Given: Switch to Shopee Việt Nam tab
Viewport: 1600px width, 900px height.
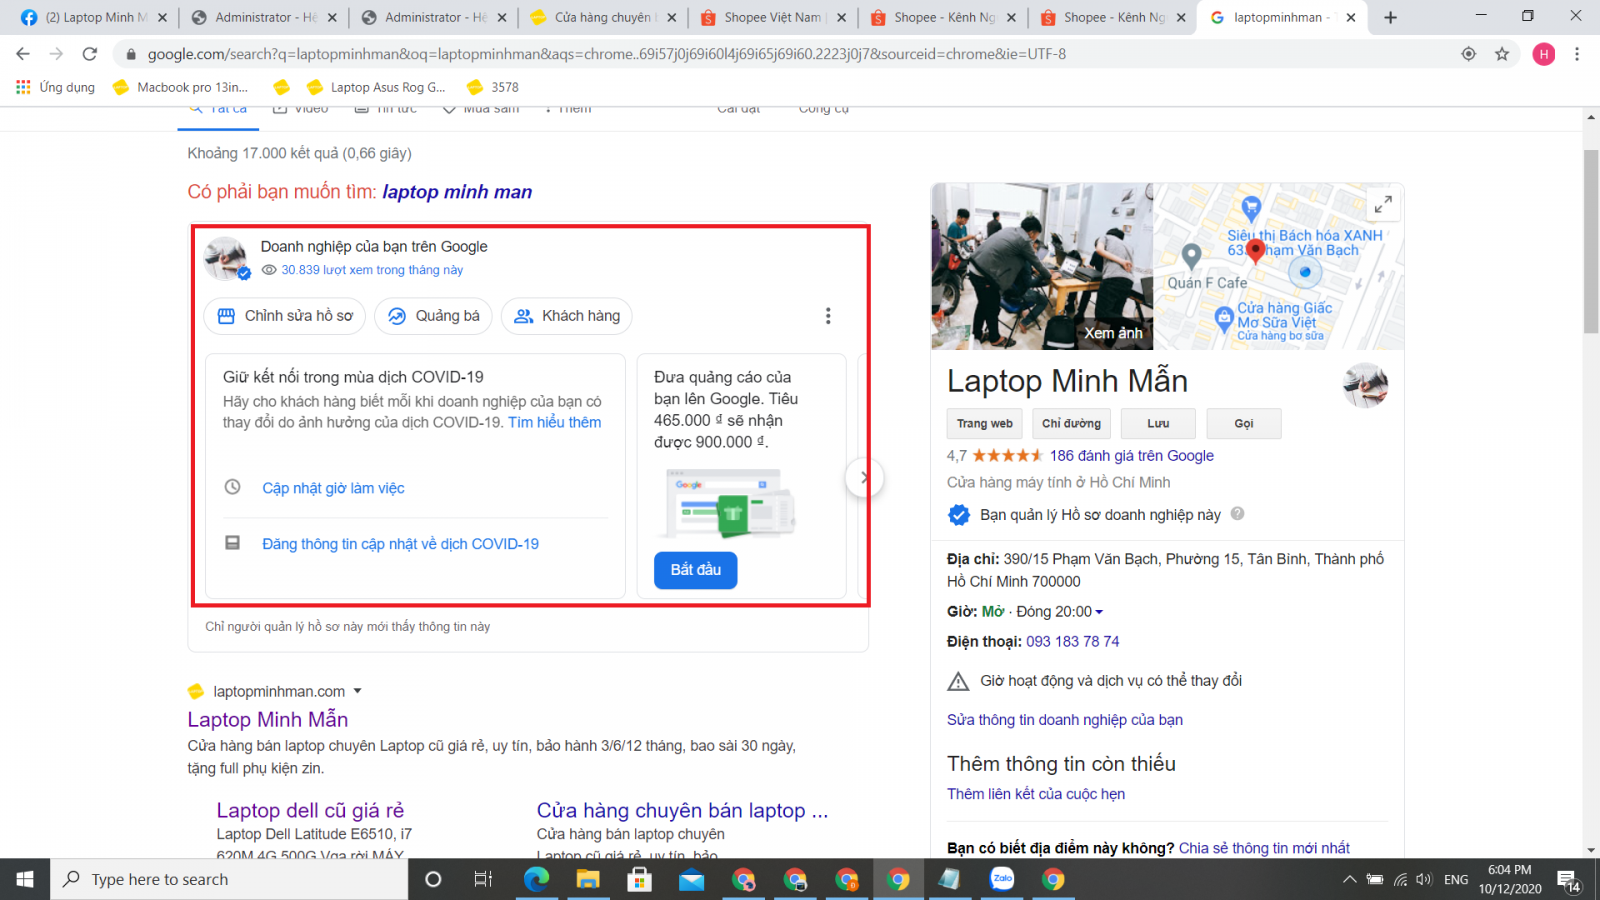Looking at the screenshot, I should tap(773, 17).
